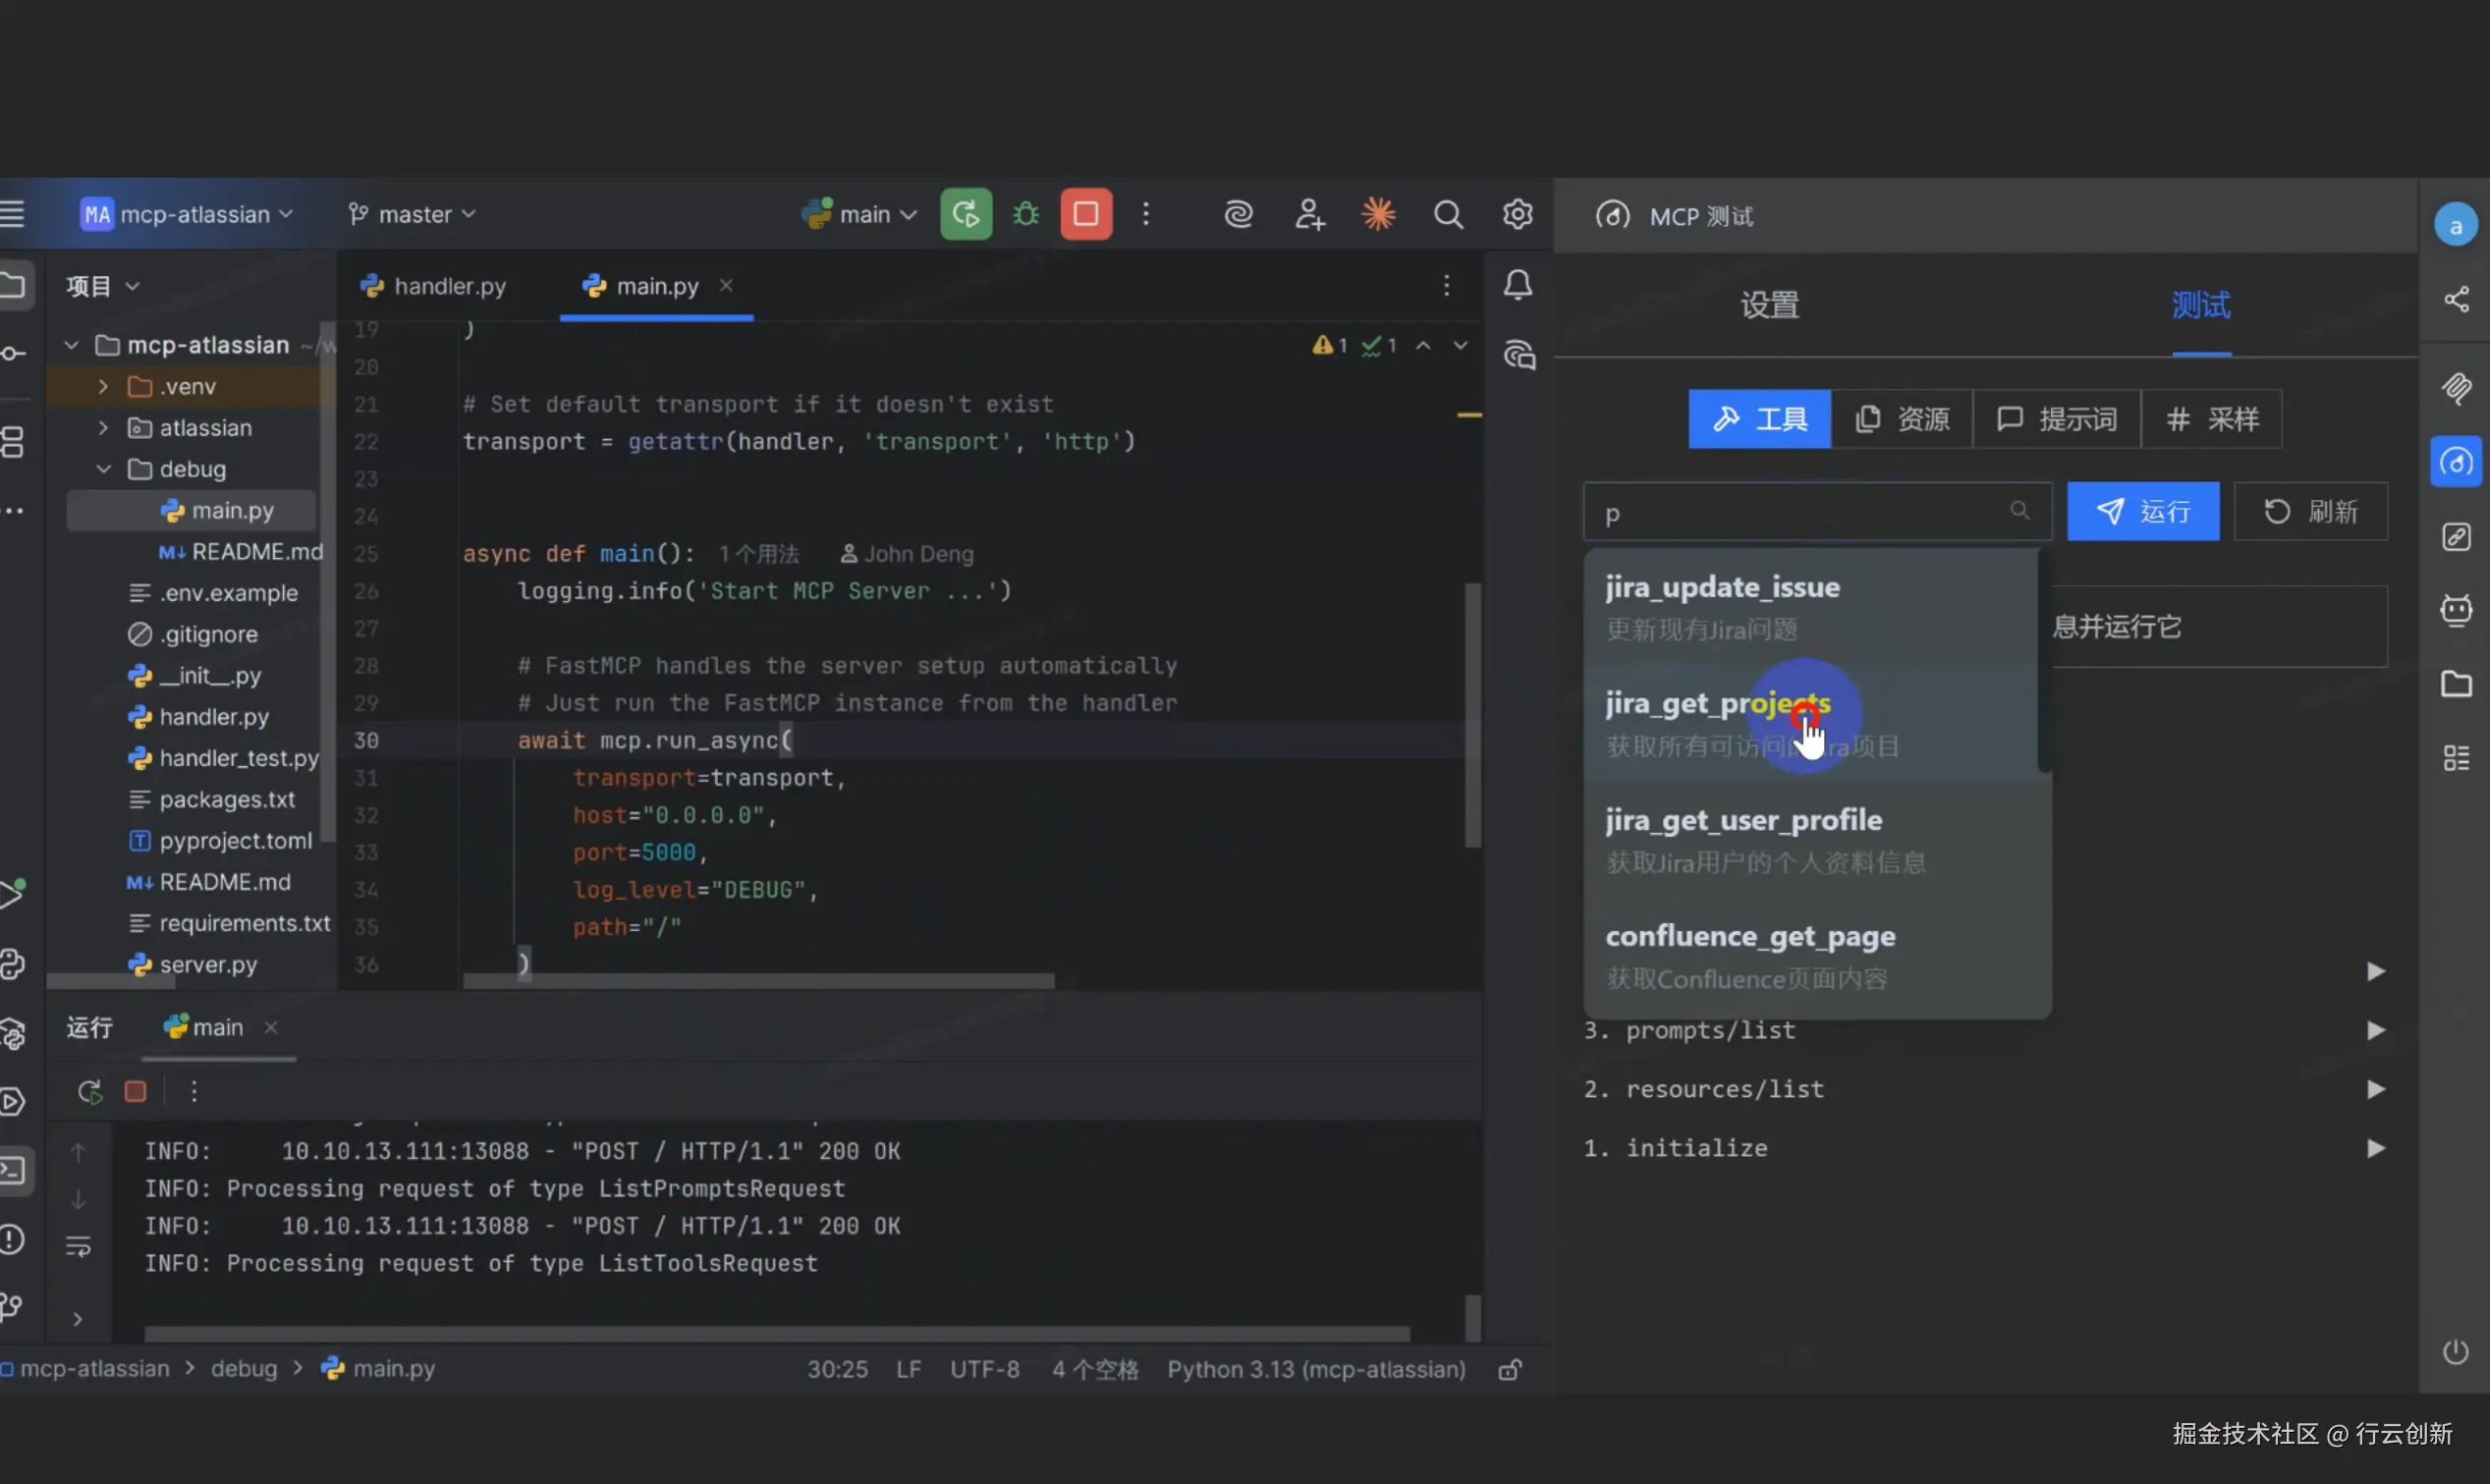Collapse the debug folder

(103, 469)
